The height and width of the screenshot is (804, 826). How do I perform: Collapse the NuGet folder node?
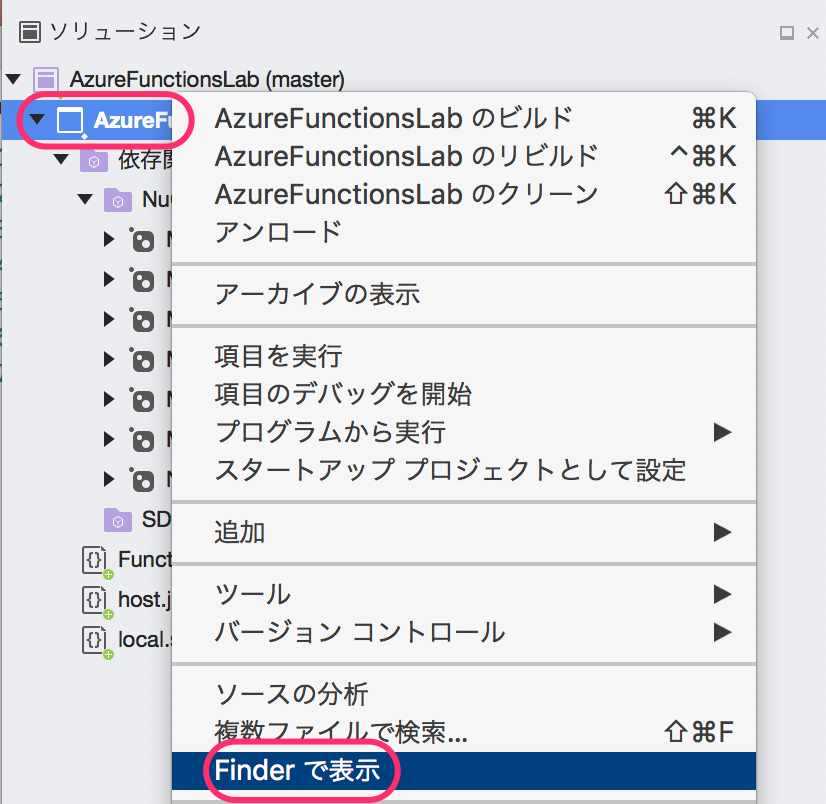tap(85, 199)
